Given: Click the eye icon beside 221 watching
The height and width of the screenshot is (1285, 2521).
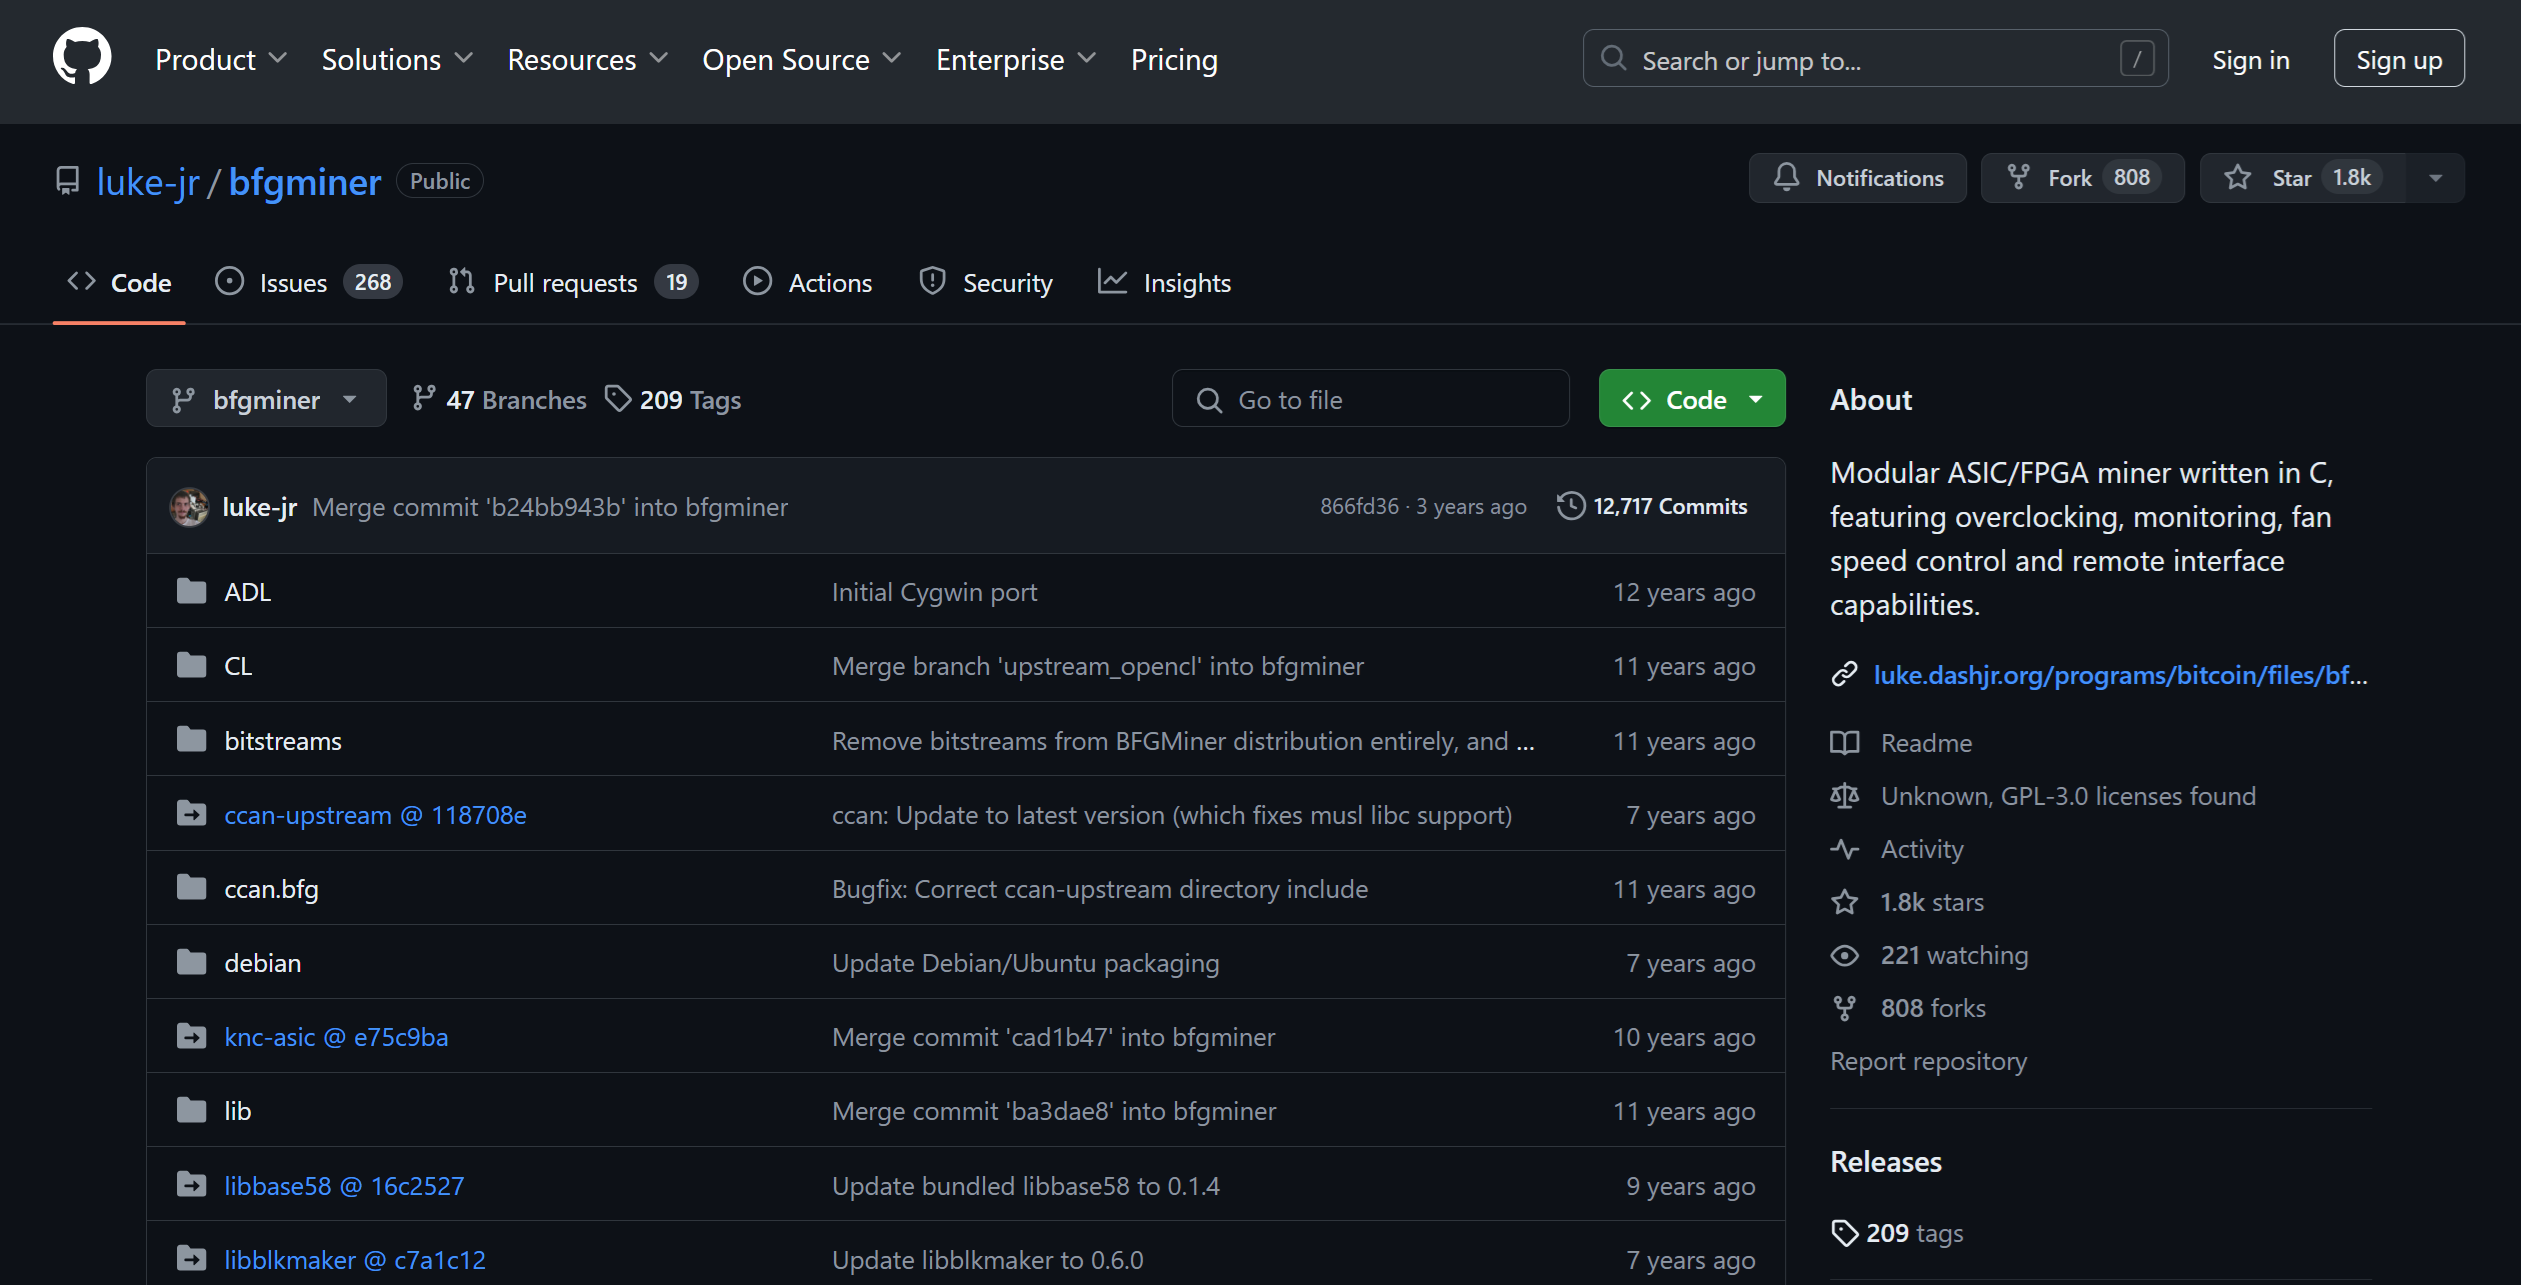Looking at the screenshot, I should 1844,955.
